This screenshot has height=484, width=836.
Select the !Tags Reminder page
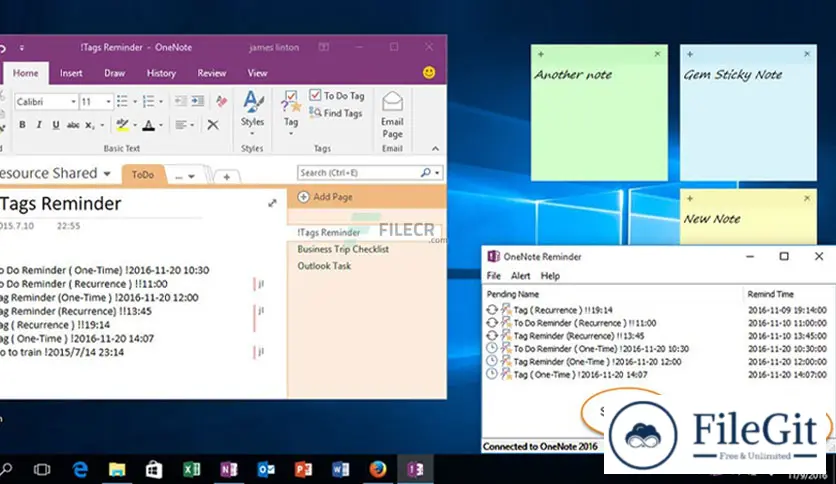[x=329, y=232]
